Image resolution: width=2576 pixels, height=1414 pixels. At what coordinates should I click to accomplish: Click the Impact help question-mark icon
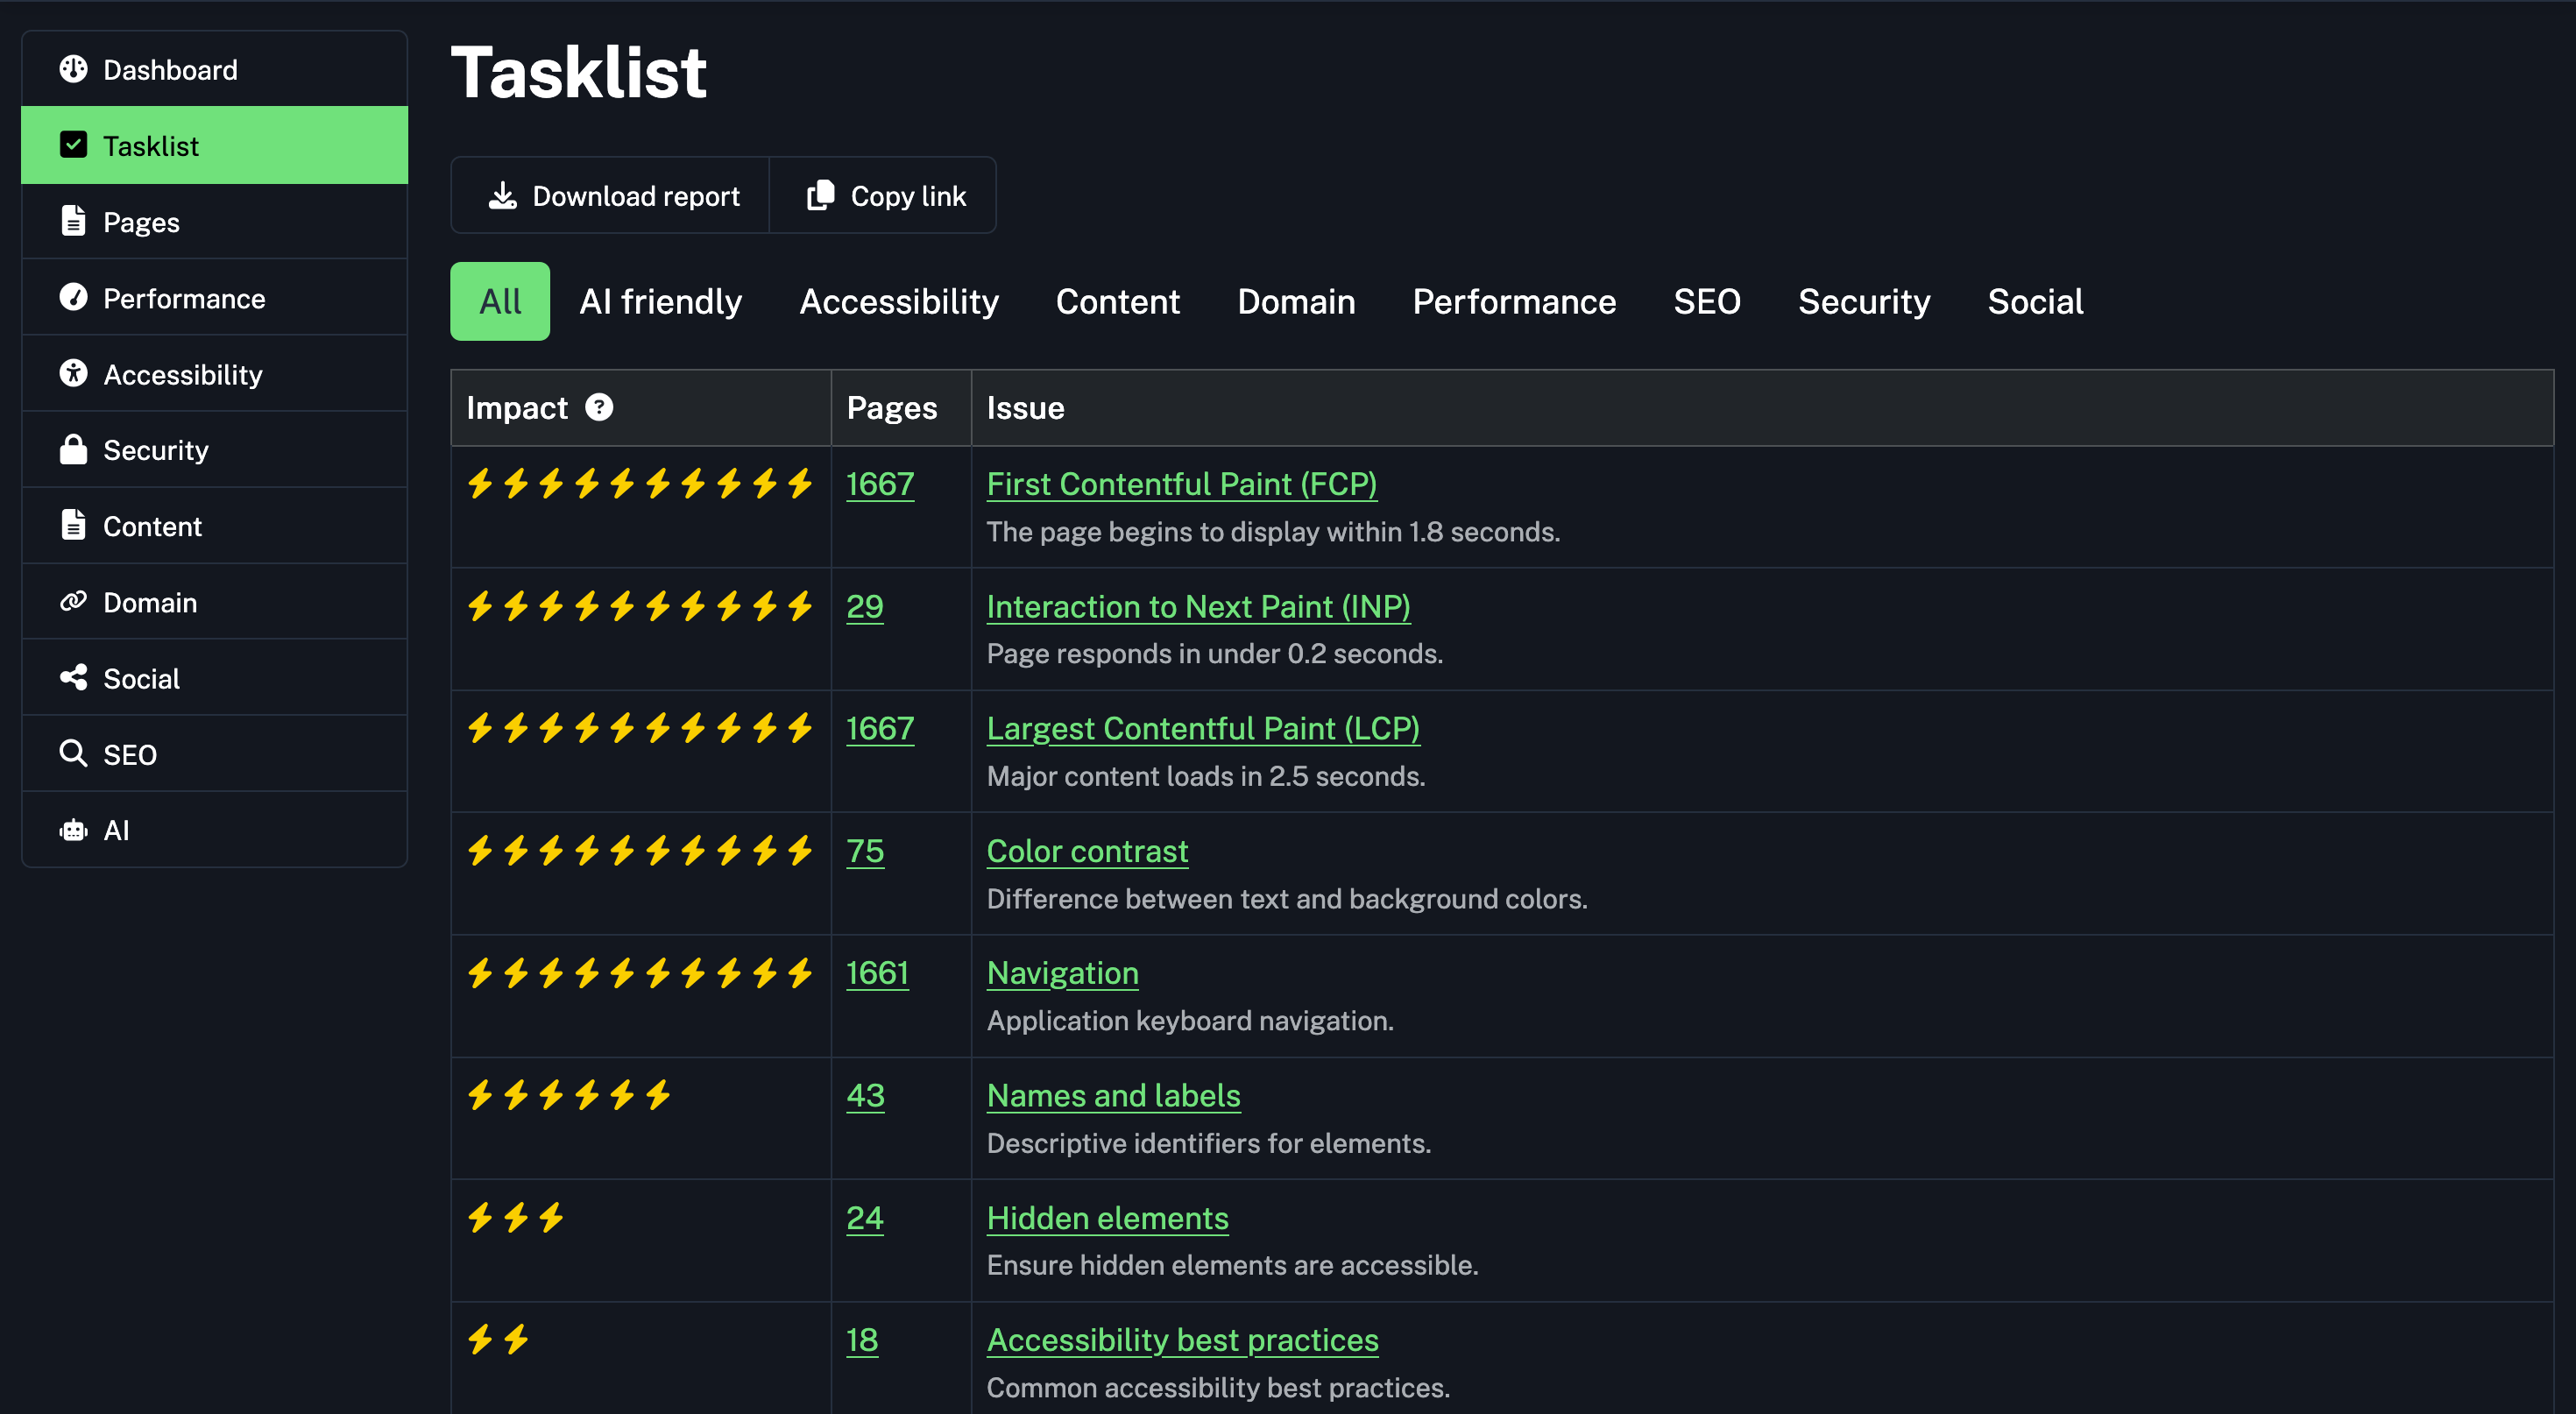(599, 407)
